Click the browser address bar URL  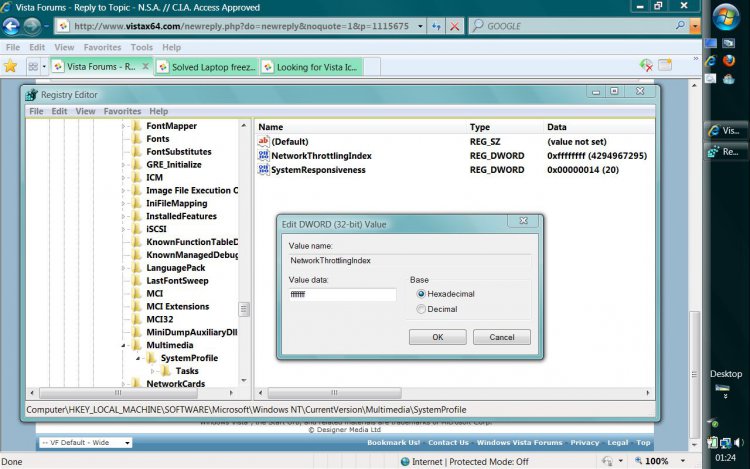(241, 26)
